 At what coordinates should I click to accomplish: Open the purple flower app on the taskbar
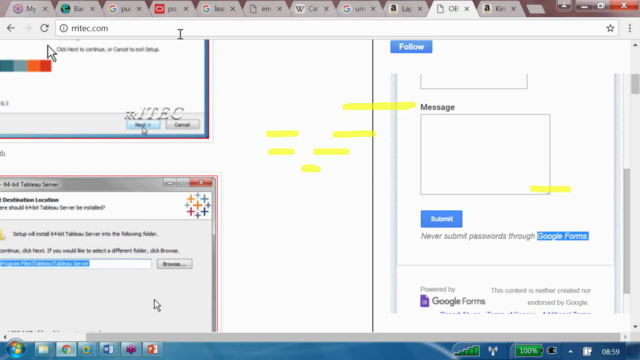pos(131,350)
